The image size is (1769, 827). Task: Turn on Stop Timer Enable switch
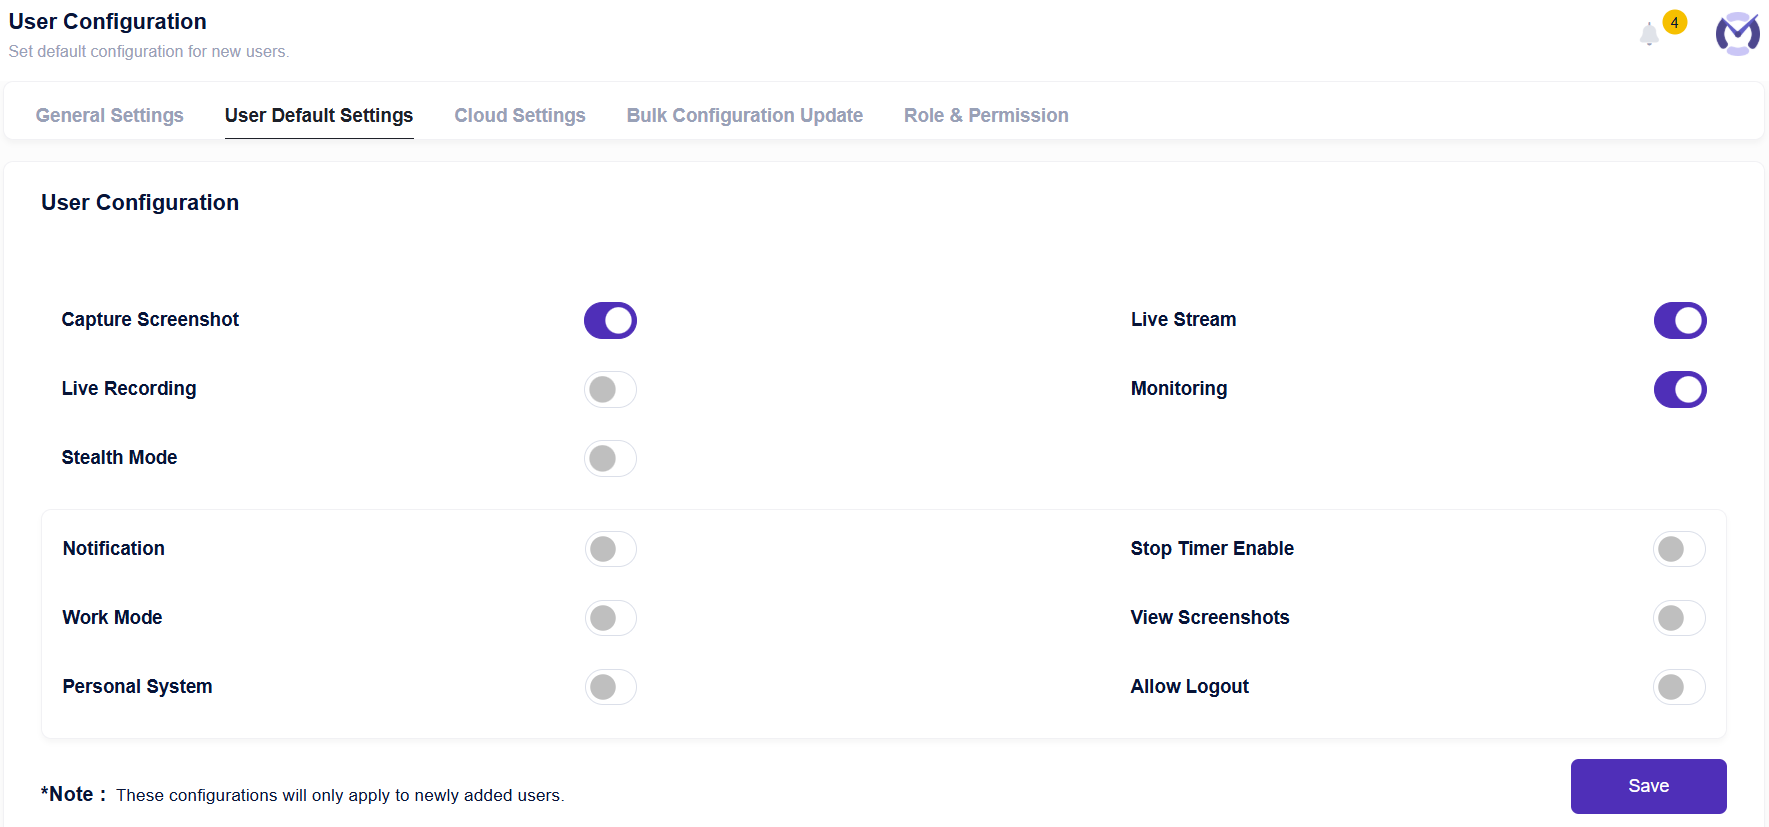tap(1679, 549)
